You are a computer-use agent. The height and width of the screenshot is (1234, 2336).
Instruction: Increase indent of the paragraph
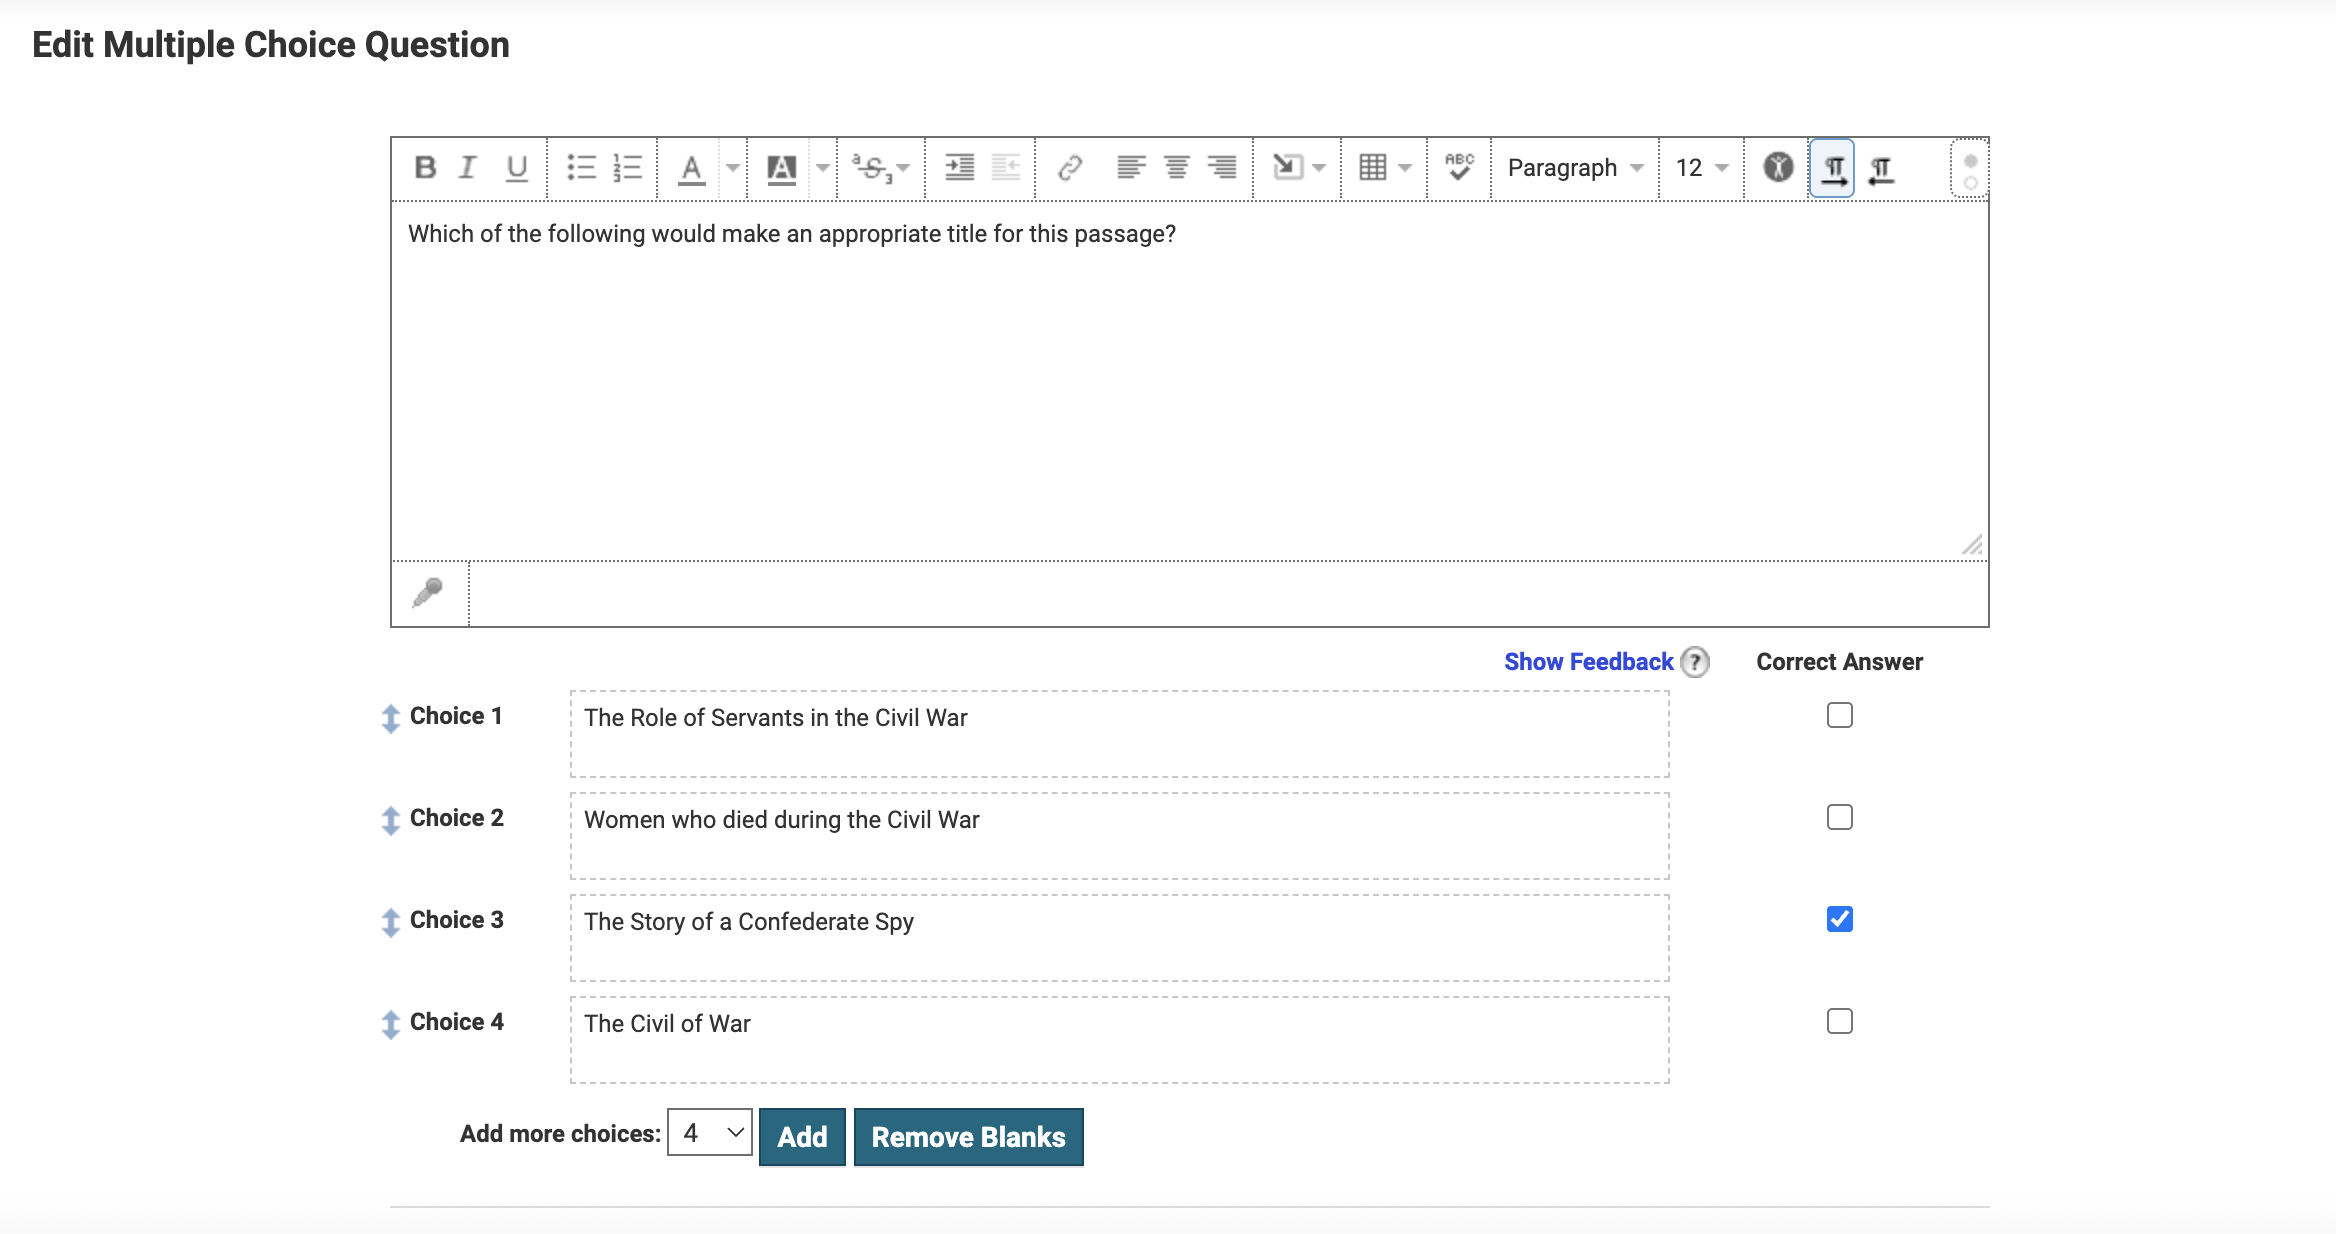(959, 168)
